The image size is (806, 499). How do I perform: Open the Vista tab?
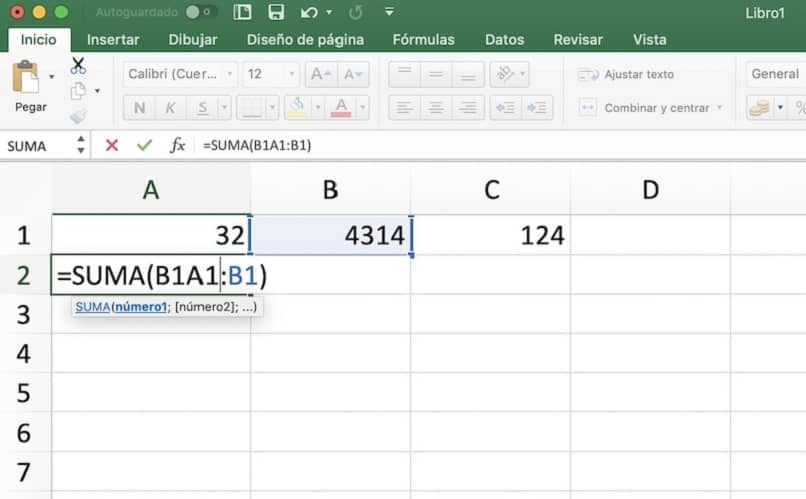[x=650, y=40]
